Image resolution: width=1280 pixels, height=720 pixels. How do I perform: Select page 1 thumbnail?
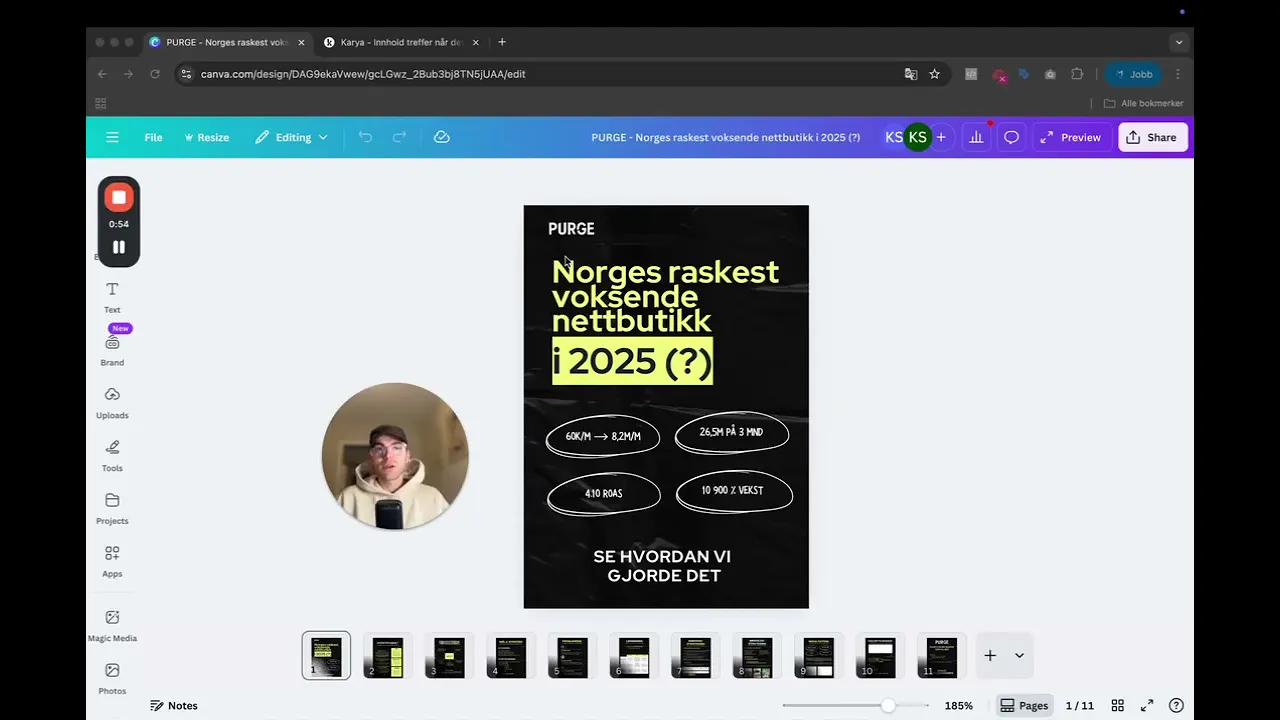pyautogui.click(x=326, y=656)
